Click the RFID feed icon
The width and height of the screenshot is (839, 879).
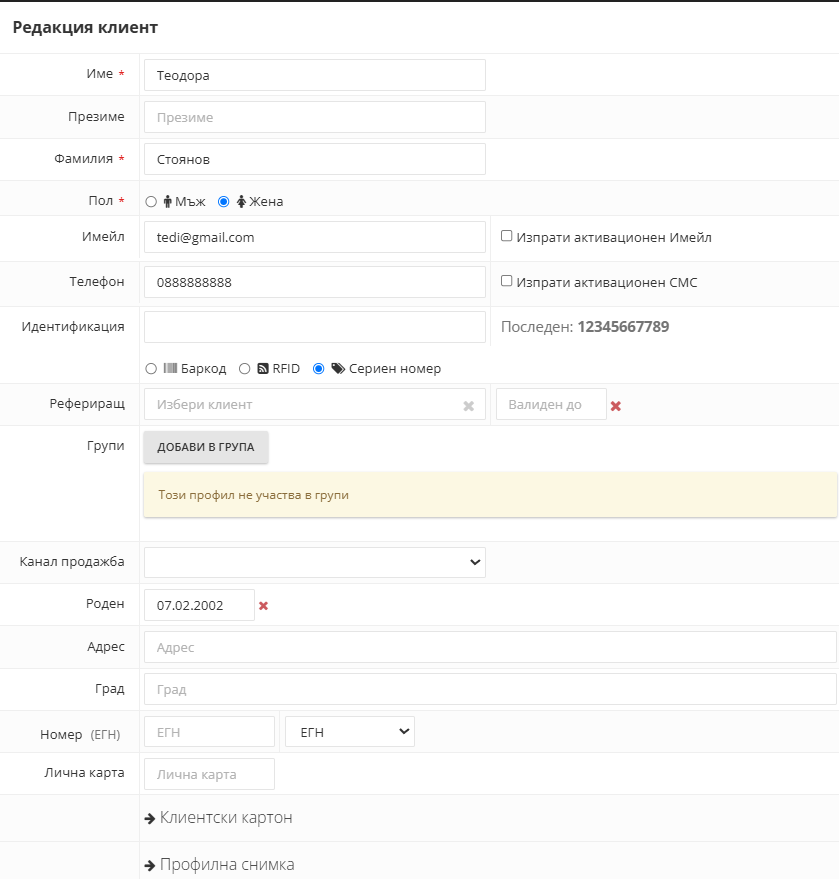pyautogui.click(x=263, y=368)
